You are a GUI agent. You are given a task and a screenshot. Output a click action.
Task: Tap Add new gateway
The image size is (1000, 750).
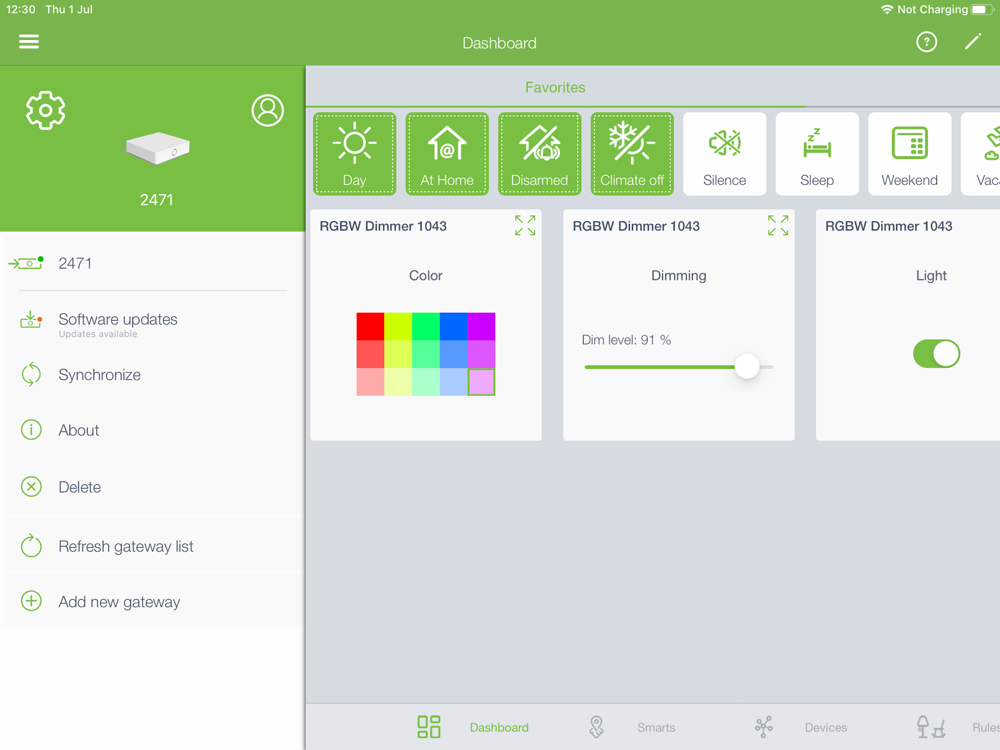coord(153,601)
